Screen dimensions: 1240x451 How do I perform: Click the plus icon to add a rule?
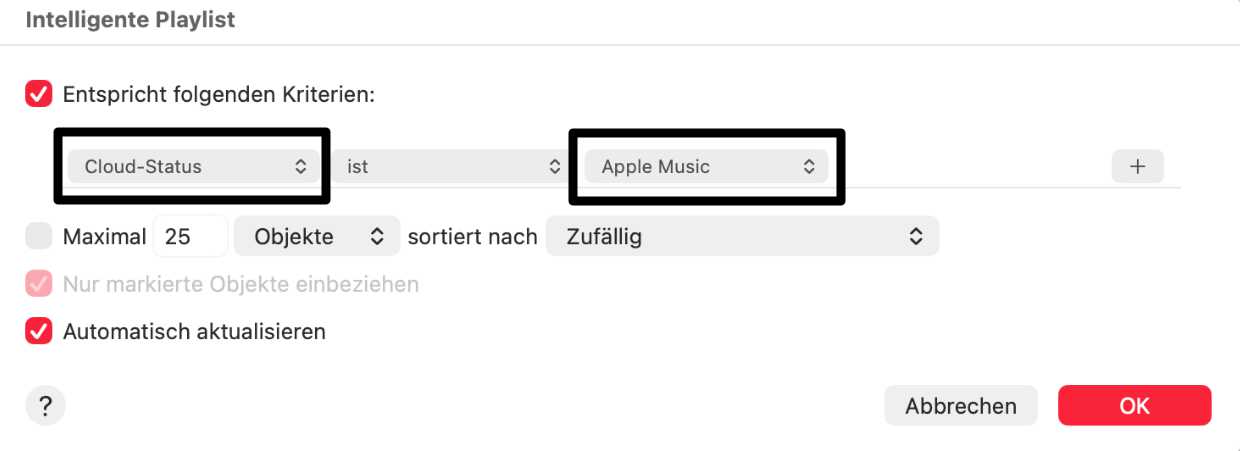point(1137,167)
